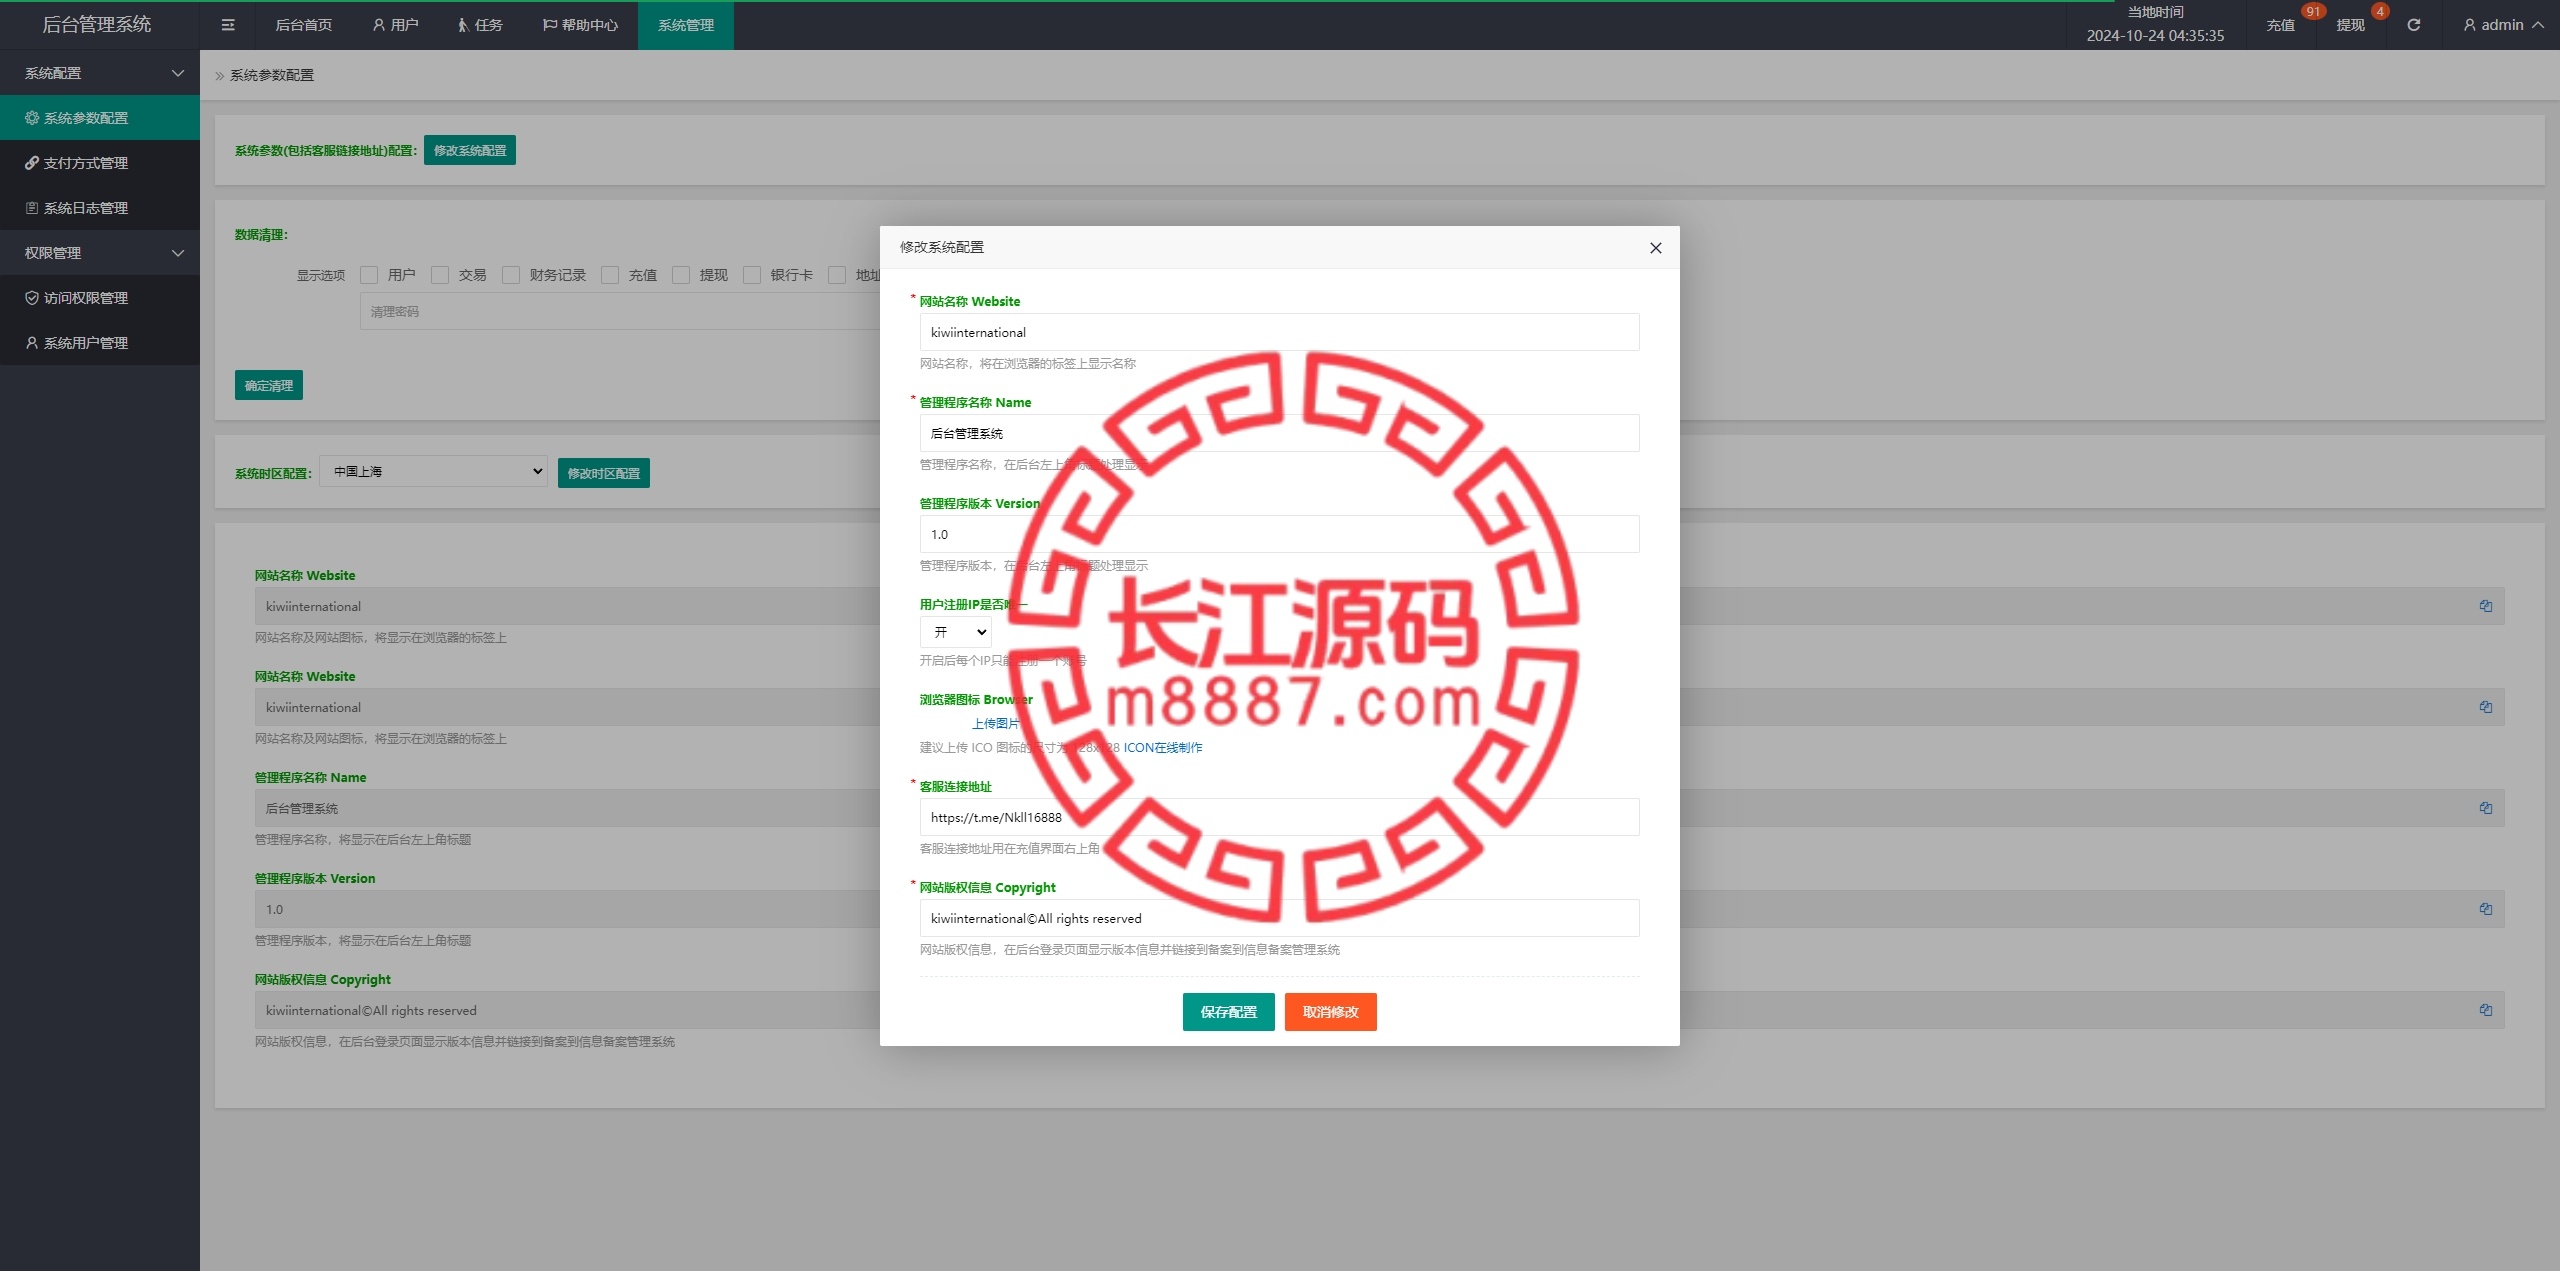Tick the 银行卡 data cleanup checkbox
The height and width of the screenshot is (1271, 2560).
752,275
